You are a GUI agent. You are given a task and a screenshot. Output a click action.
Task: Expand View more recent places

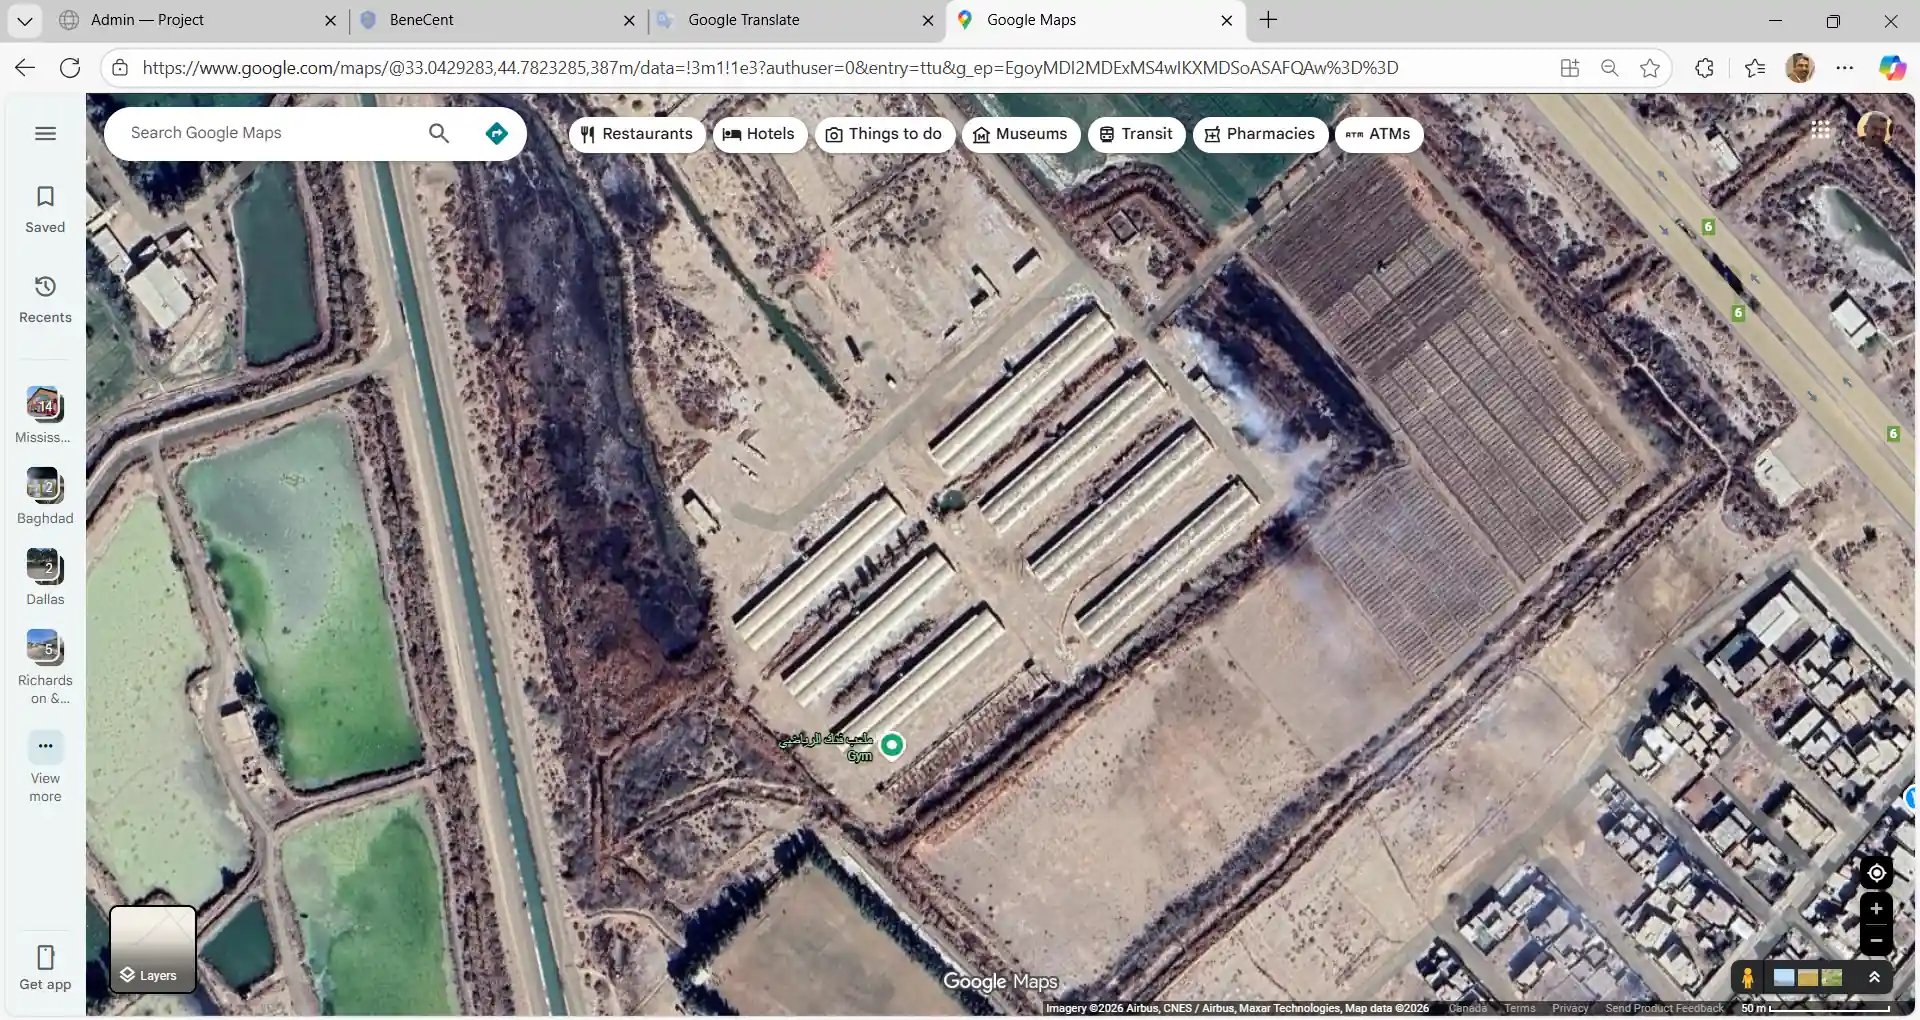45,766
